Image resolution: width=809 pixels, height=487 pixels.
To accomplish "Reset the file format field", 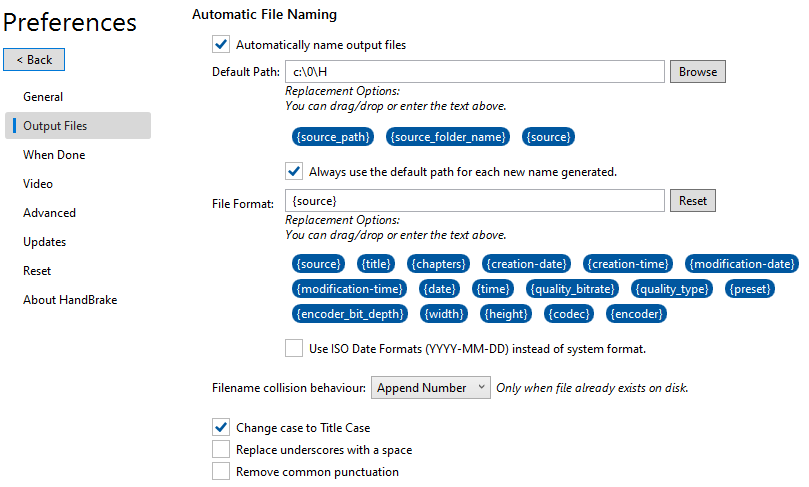I will click(x=692, y=201).
